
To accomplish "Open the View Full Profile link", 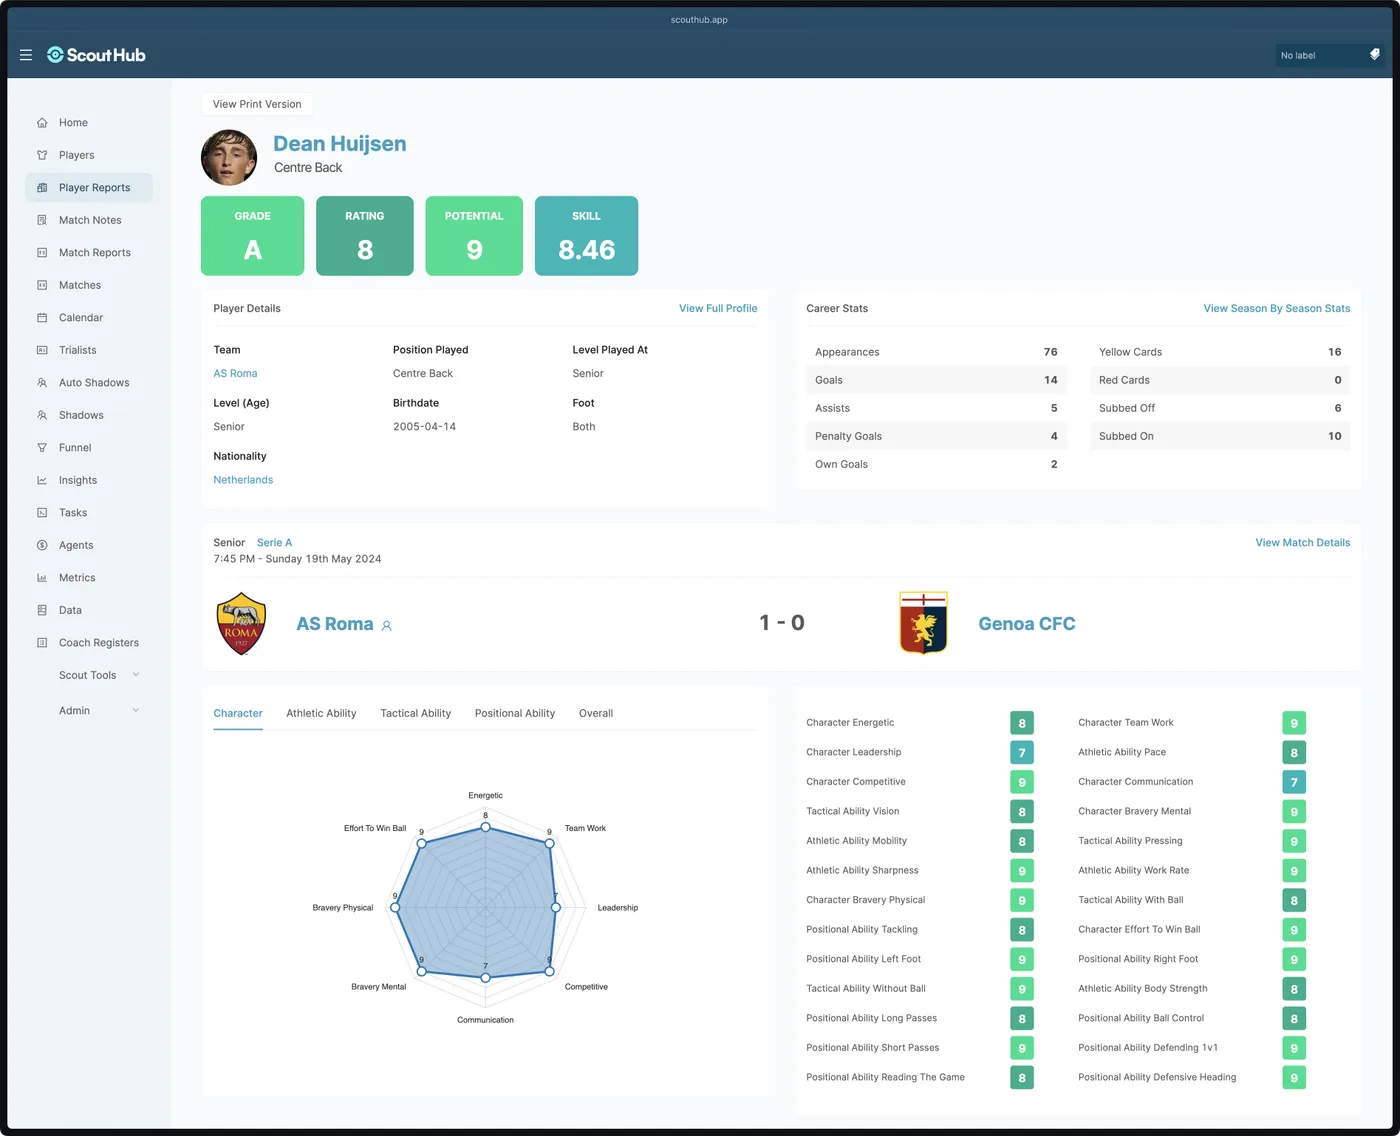I will click(718, 308).
